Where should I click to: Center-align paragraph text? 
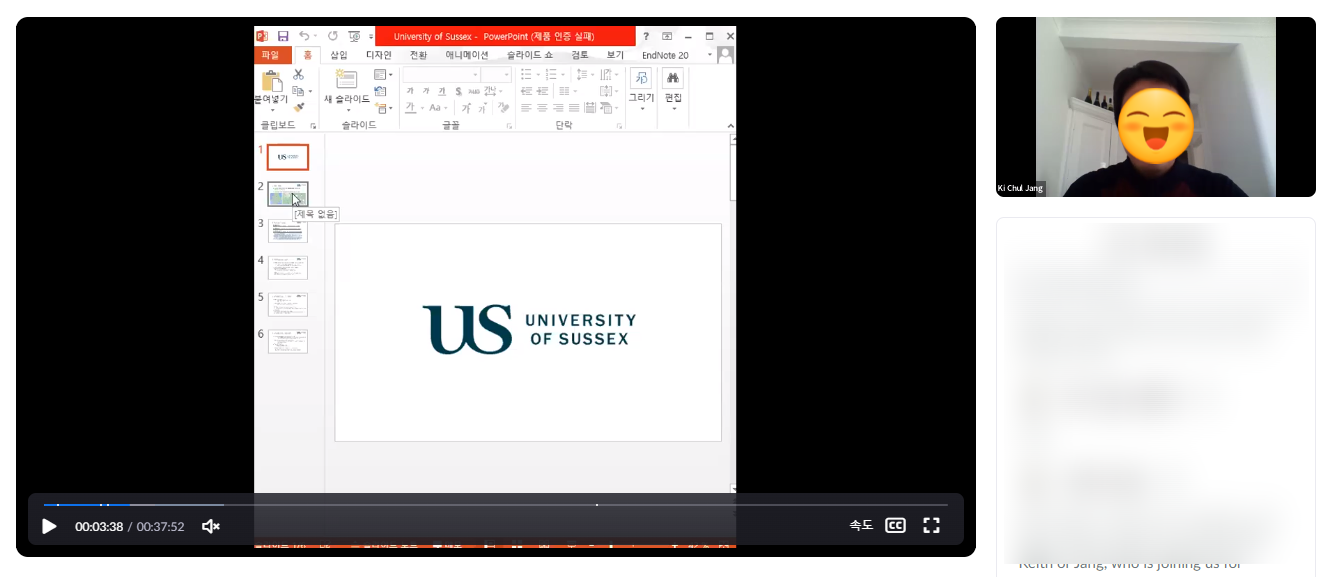pyautogui.click(x=543, y=108)
